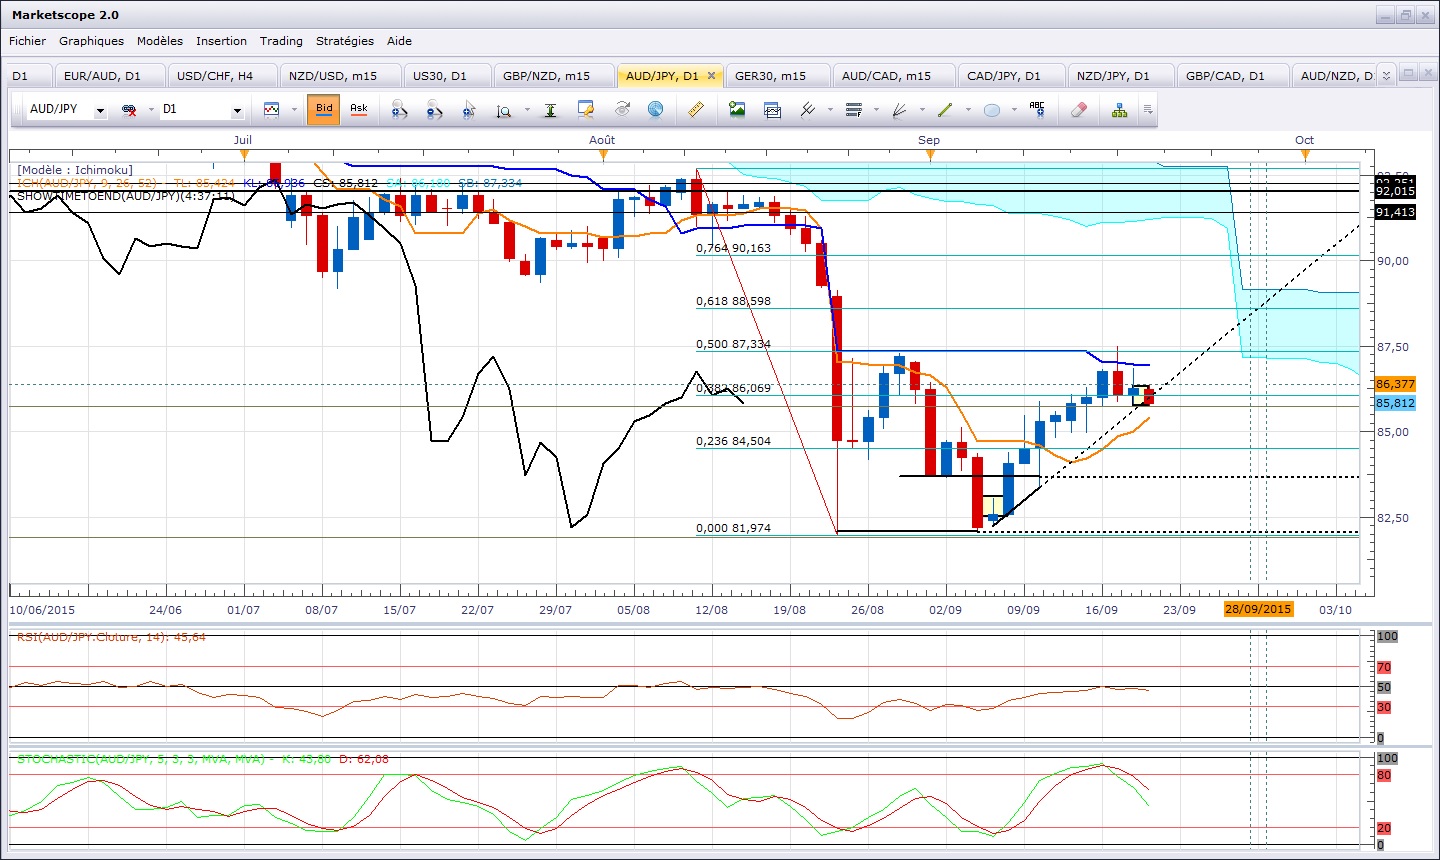Expand the chart type dropdown arrow
1440x860 pixels.
tap(294, 110)
